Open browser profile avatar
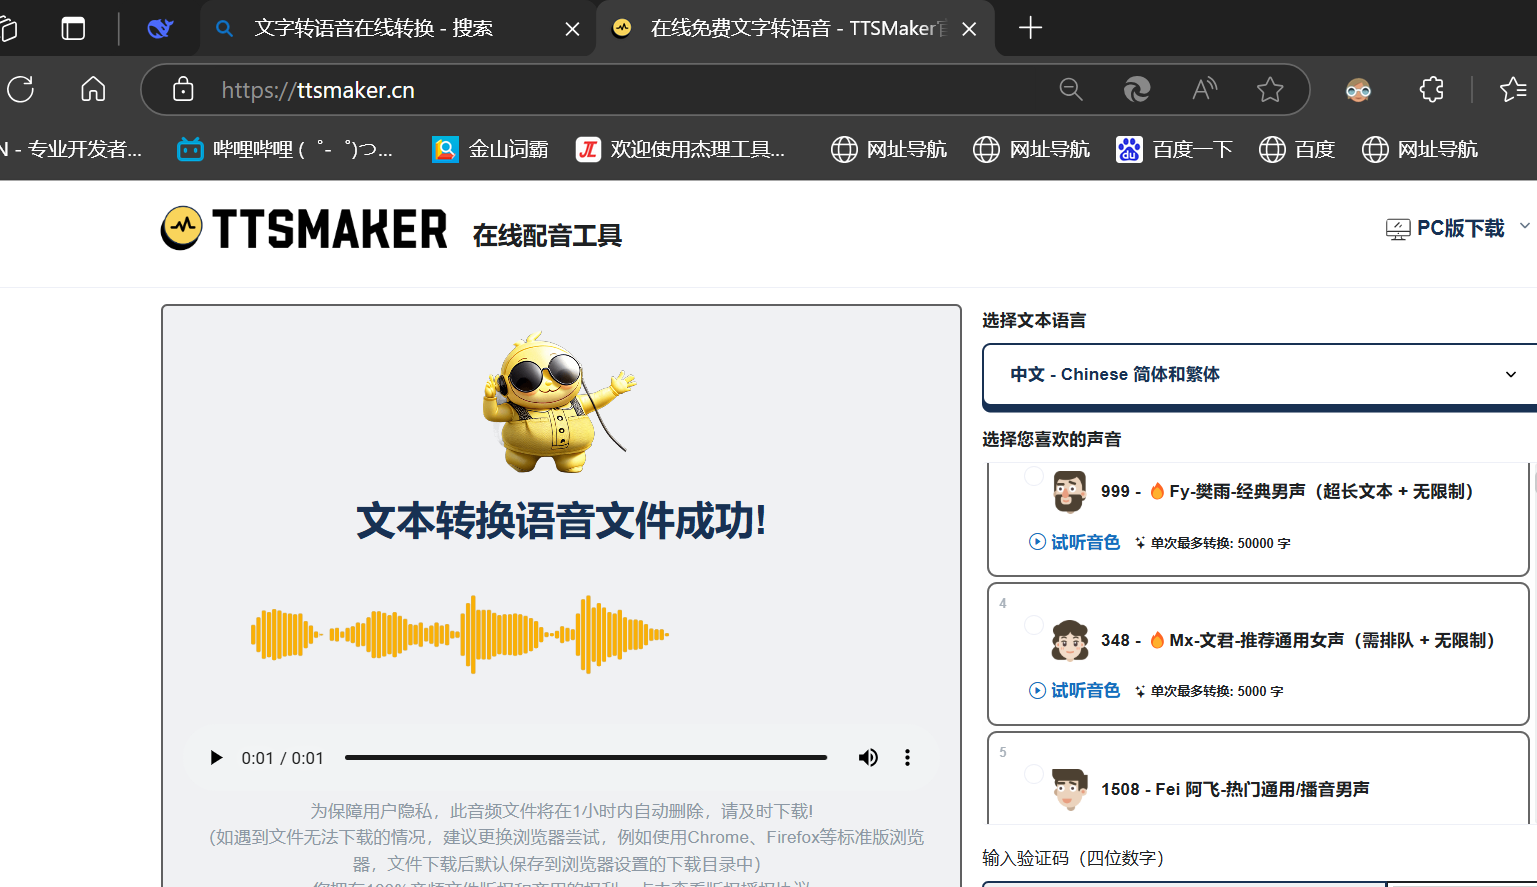The width and height of the screenshot is (1537, 887). 1358,90
